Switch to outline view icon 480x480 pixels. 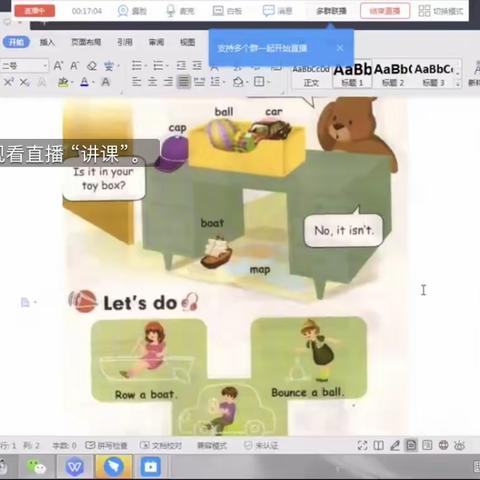pos(427,445)
